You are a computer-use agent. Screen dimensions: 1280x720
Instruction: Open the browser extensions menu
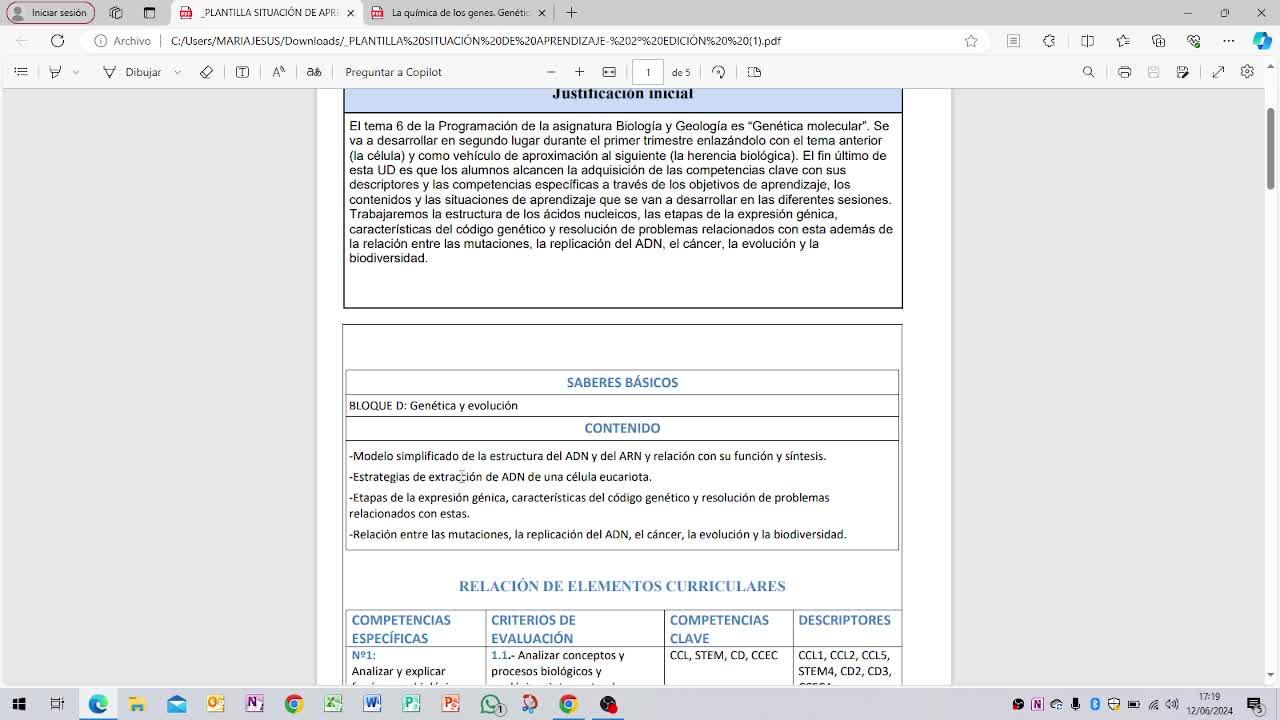pos(1049,41)
